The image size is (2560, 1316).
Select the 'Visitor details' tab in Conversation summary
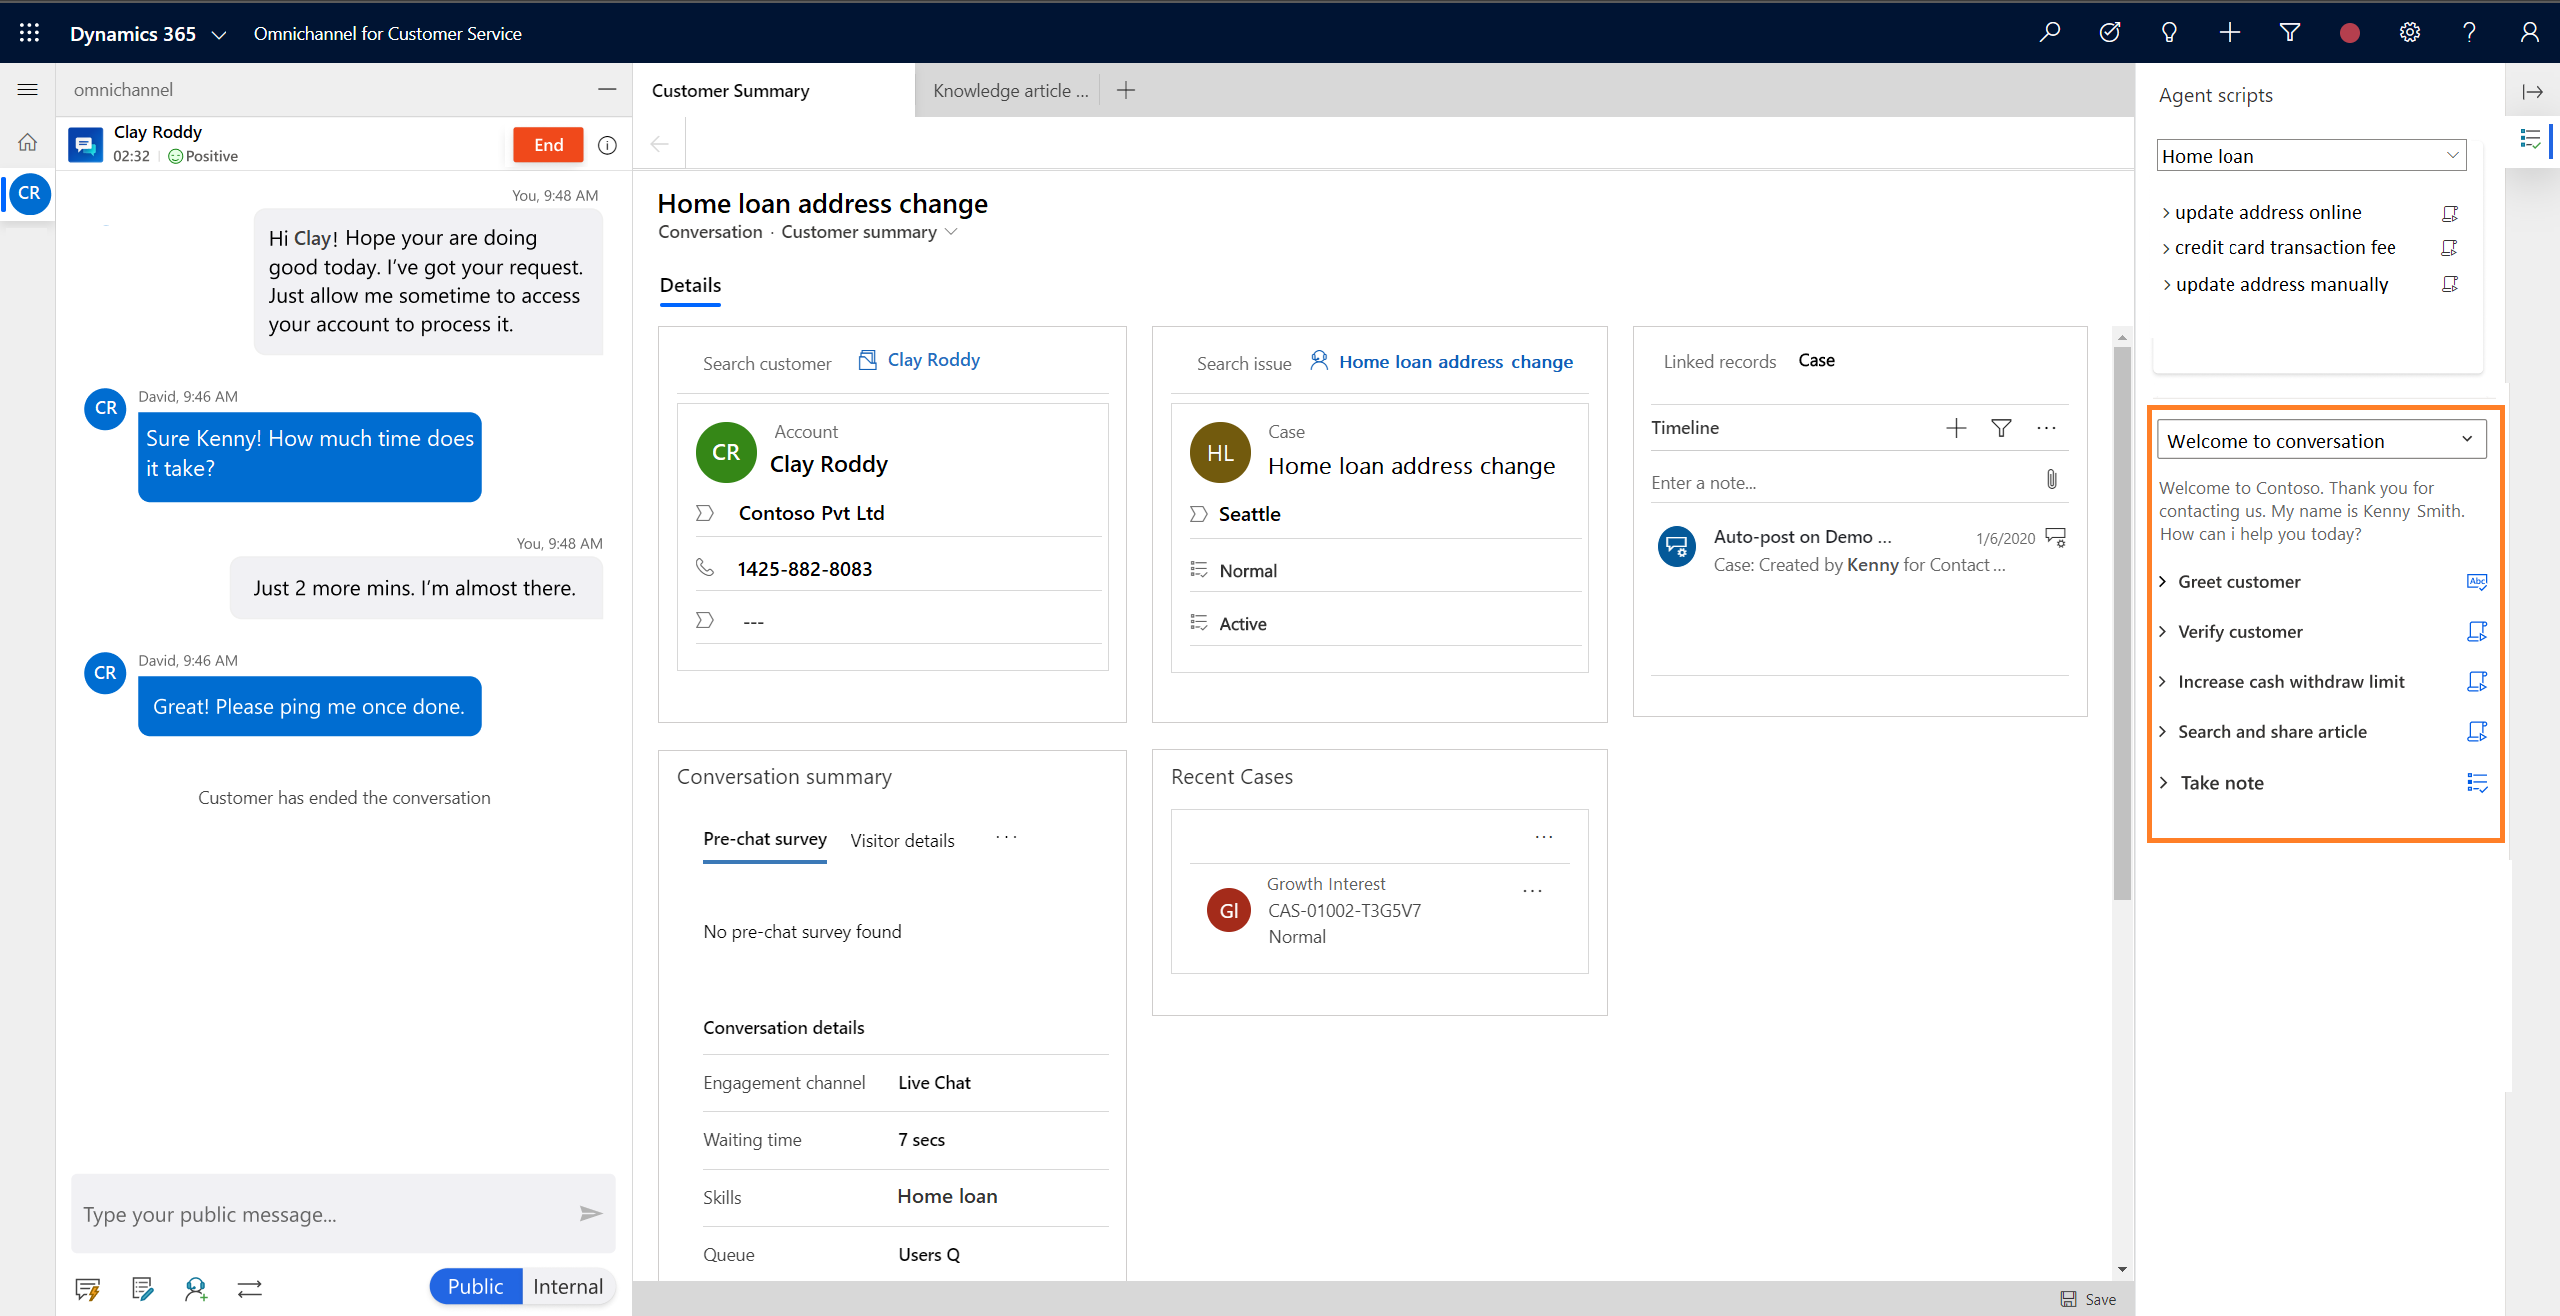coord(901,838)
